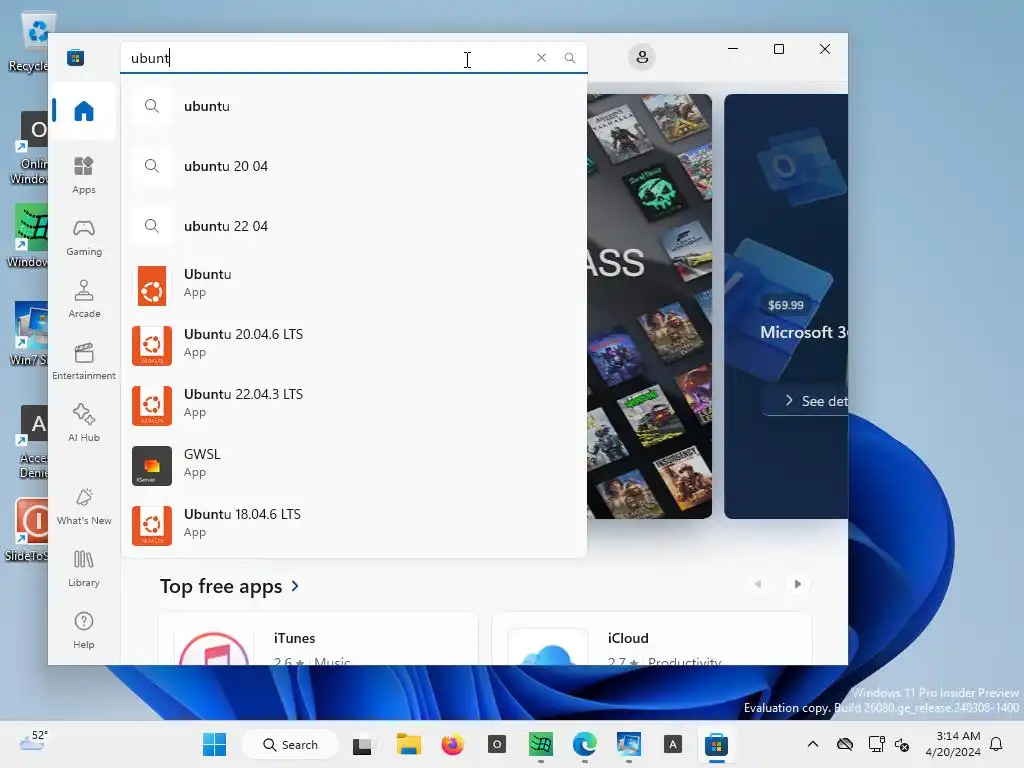The width and height of the screenshot is (1024, 768).
Task: Launch Firefox from the taskbar
Action: point(452,744)
